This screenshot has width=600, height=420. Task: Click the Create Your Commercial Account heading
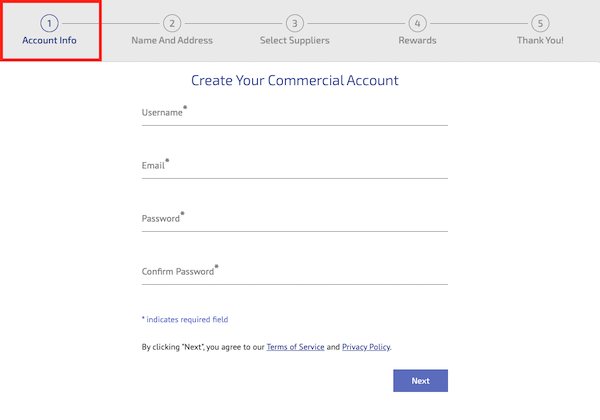coord(295,80)
